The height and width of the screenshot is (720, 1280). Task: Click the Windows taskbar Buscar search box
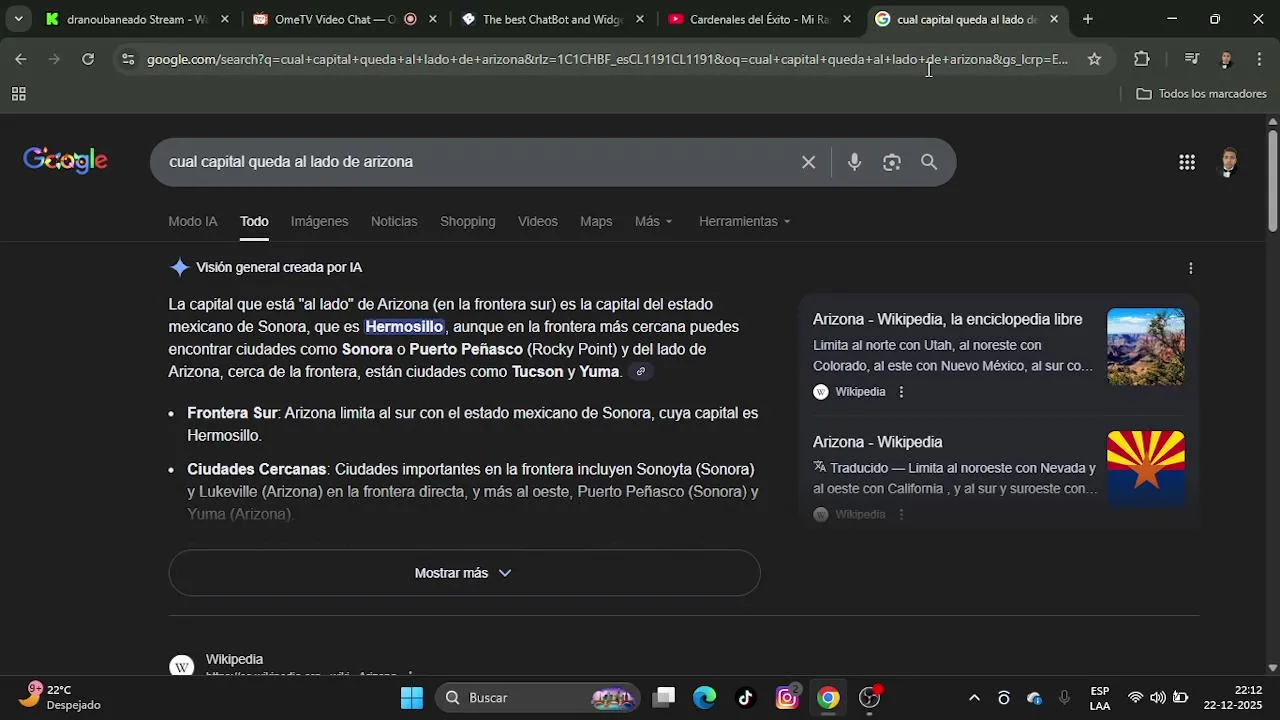tap(540, 697)
